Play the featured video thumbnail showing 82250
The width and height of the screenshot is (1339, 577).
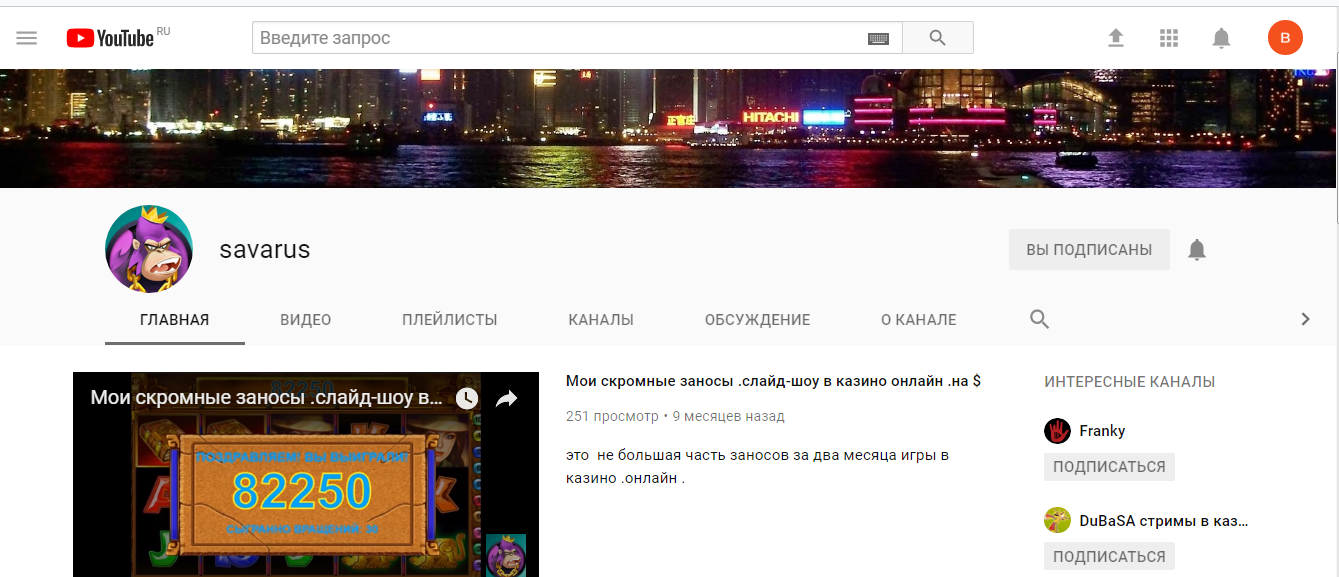coord(306,475)
